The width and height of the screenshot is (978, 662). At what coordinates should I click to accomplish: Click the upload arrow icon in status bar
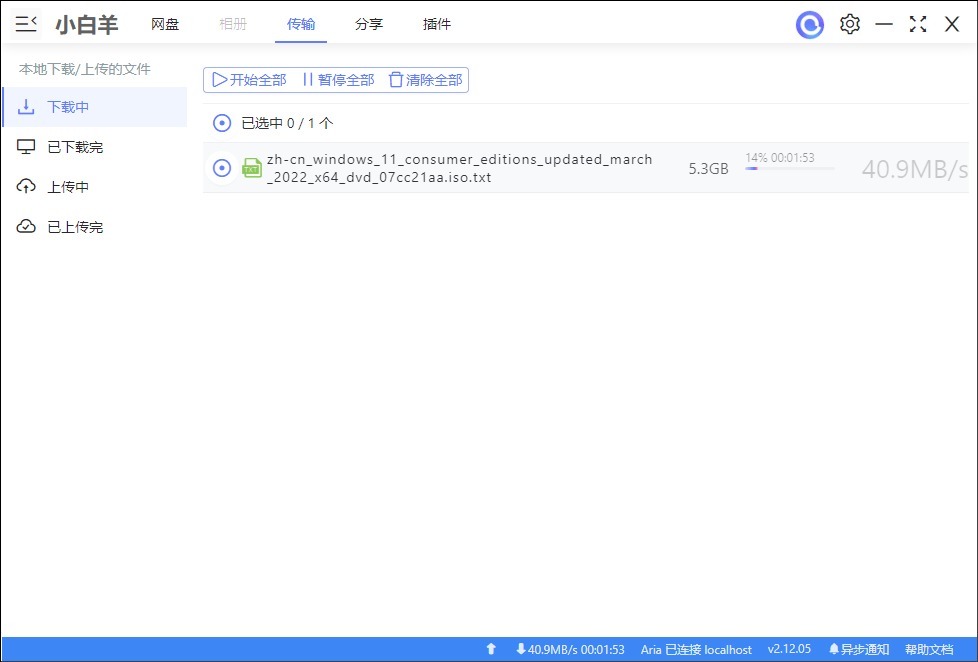[x=491, y=649]
